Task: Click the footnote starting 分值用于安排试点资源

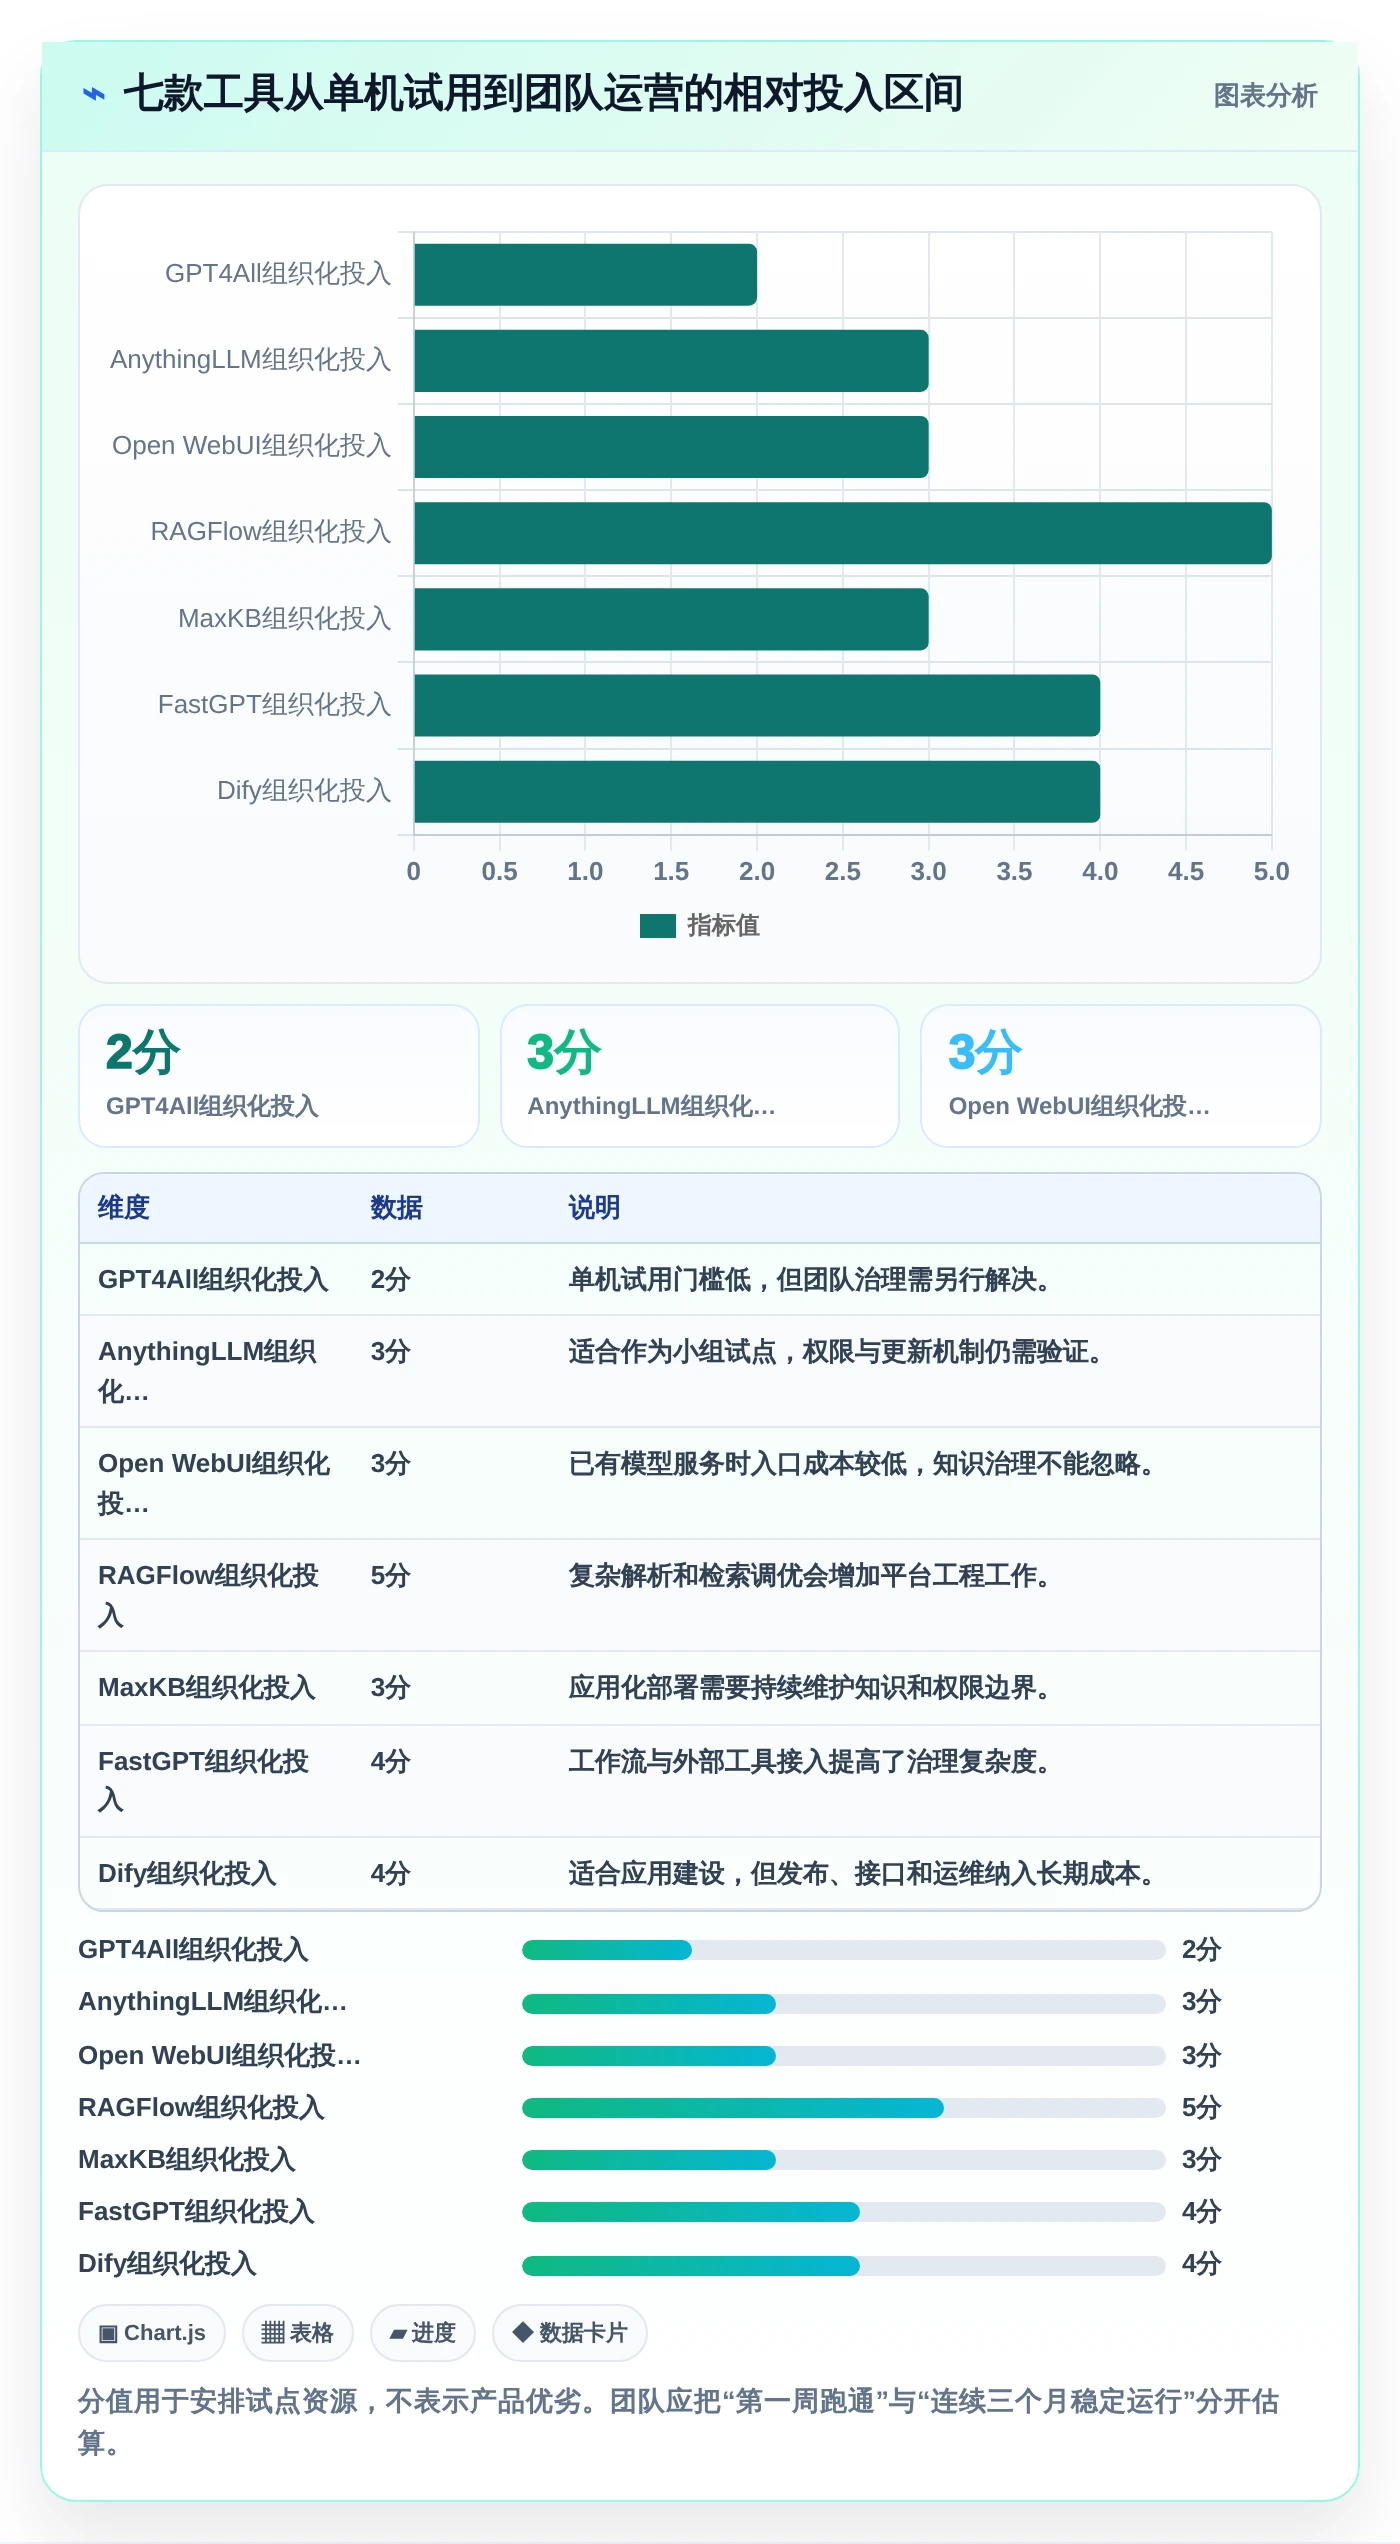Action: click(679, 2422)
